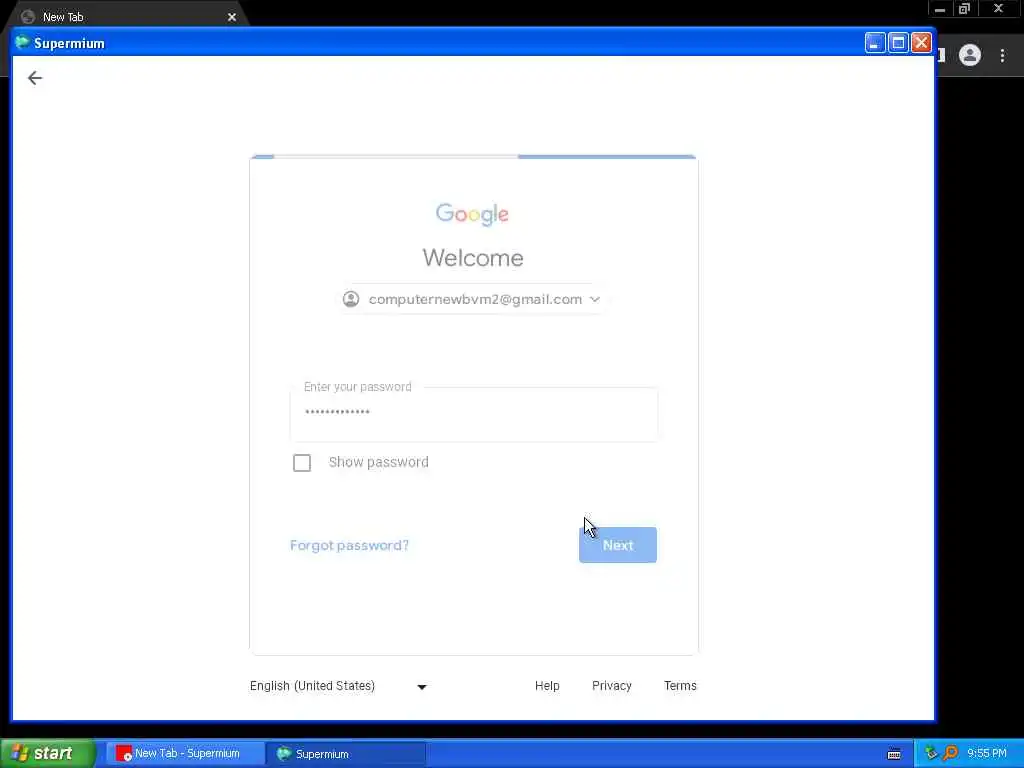1024x768 pixels.
Task: Click the Google logo
Action: [x=472, y=214]
